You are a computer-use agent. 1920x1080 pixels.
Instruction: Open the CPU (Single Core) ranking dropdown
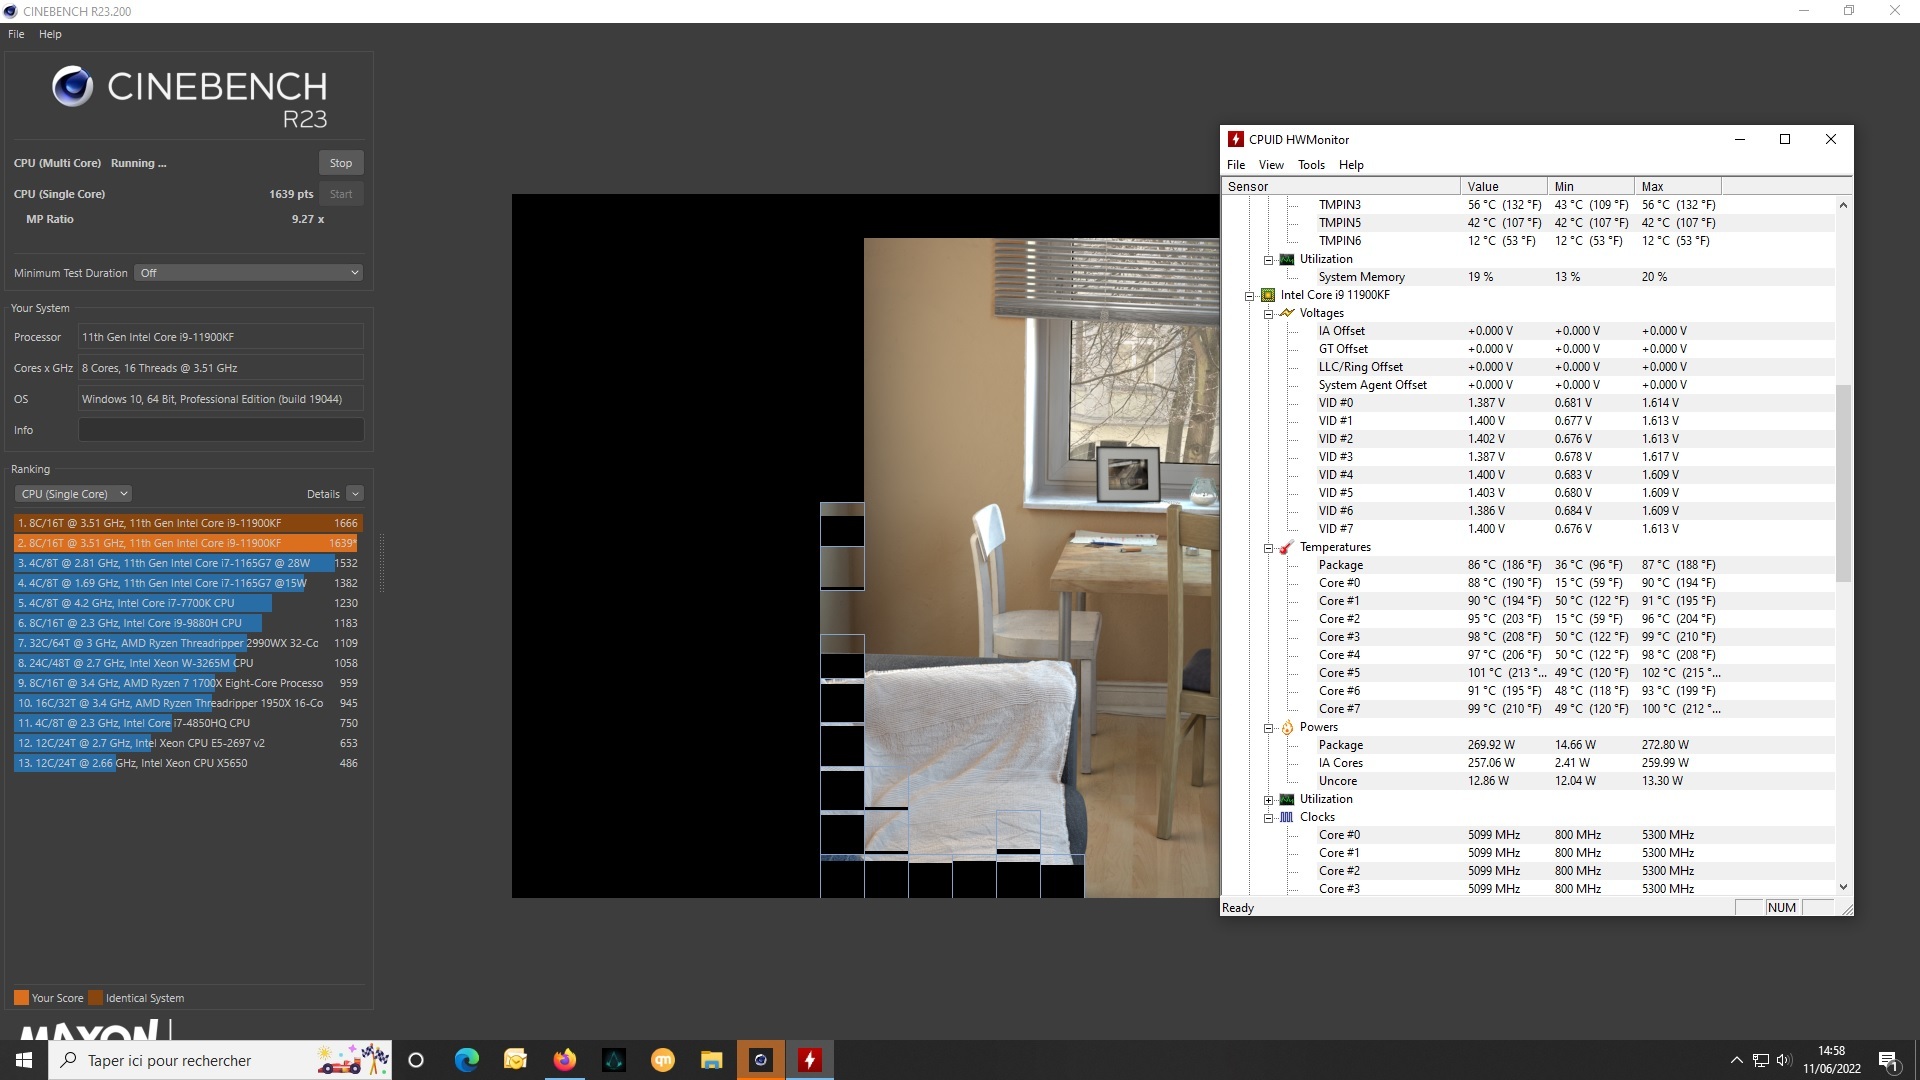coord(74,494)
